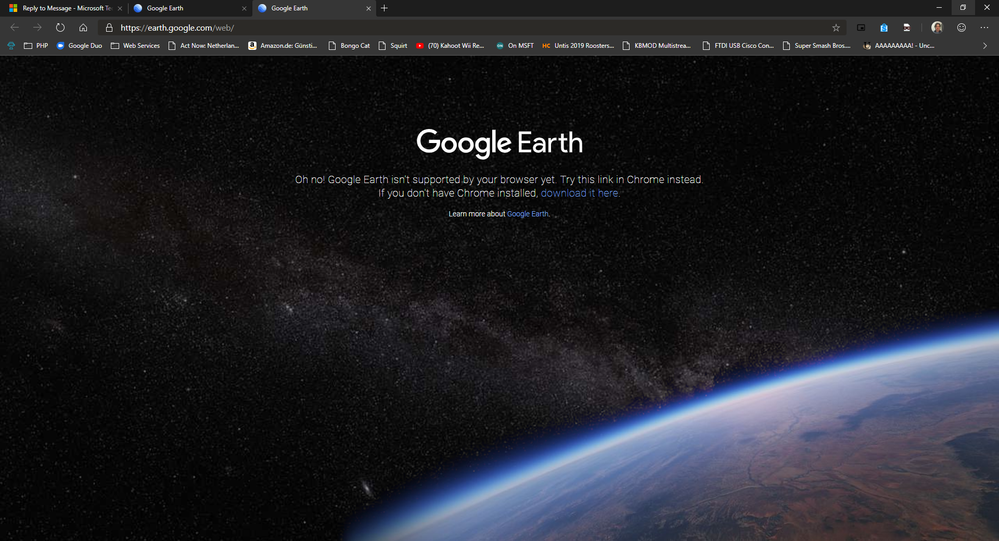Send feedback via smiley icon
Image resolution: width=999 pixels, height=541 pixels.
pyautogui.click(x=961, y=27)
